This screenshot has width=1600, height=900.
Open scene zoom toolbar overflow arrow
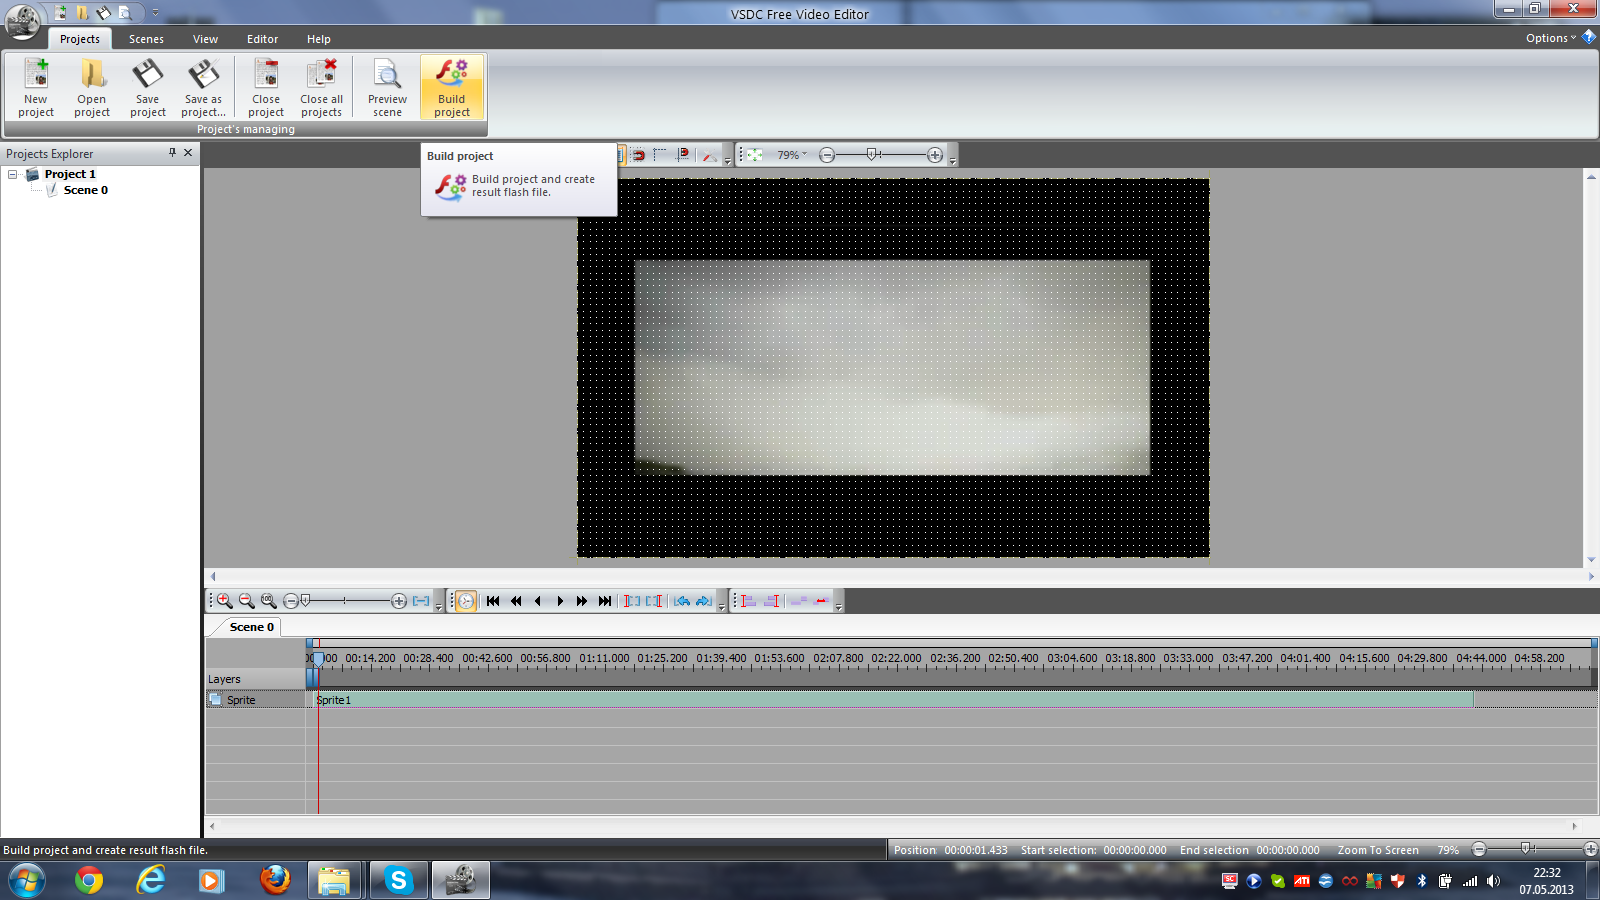953,160
